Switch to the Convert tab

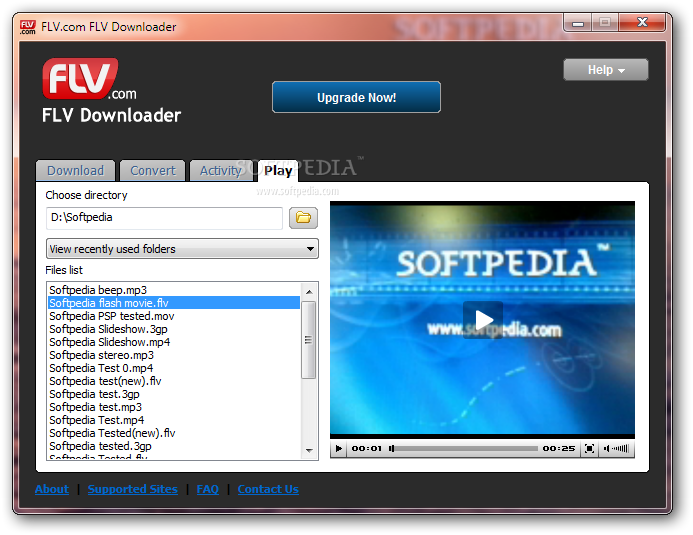point(152,171)
